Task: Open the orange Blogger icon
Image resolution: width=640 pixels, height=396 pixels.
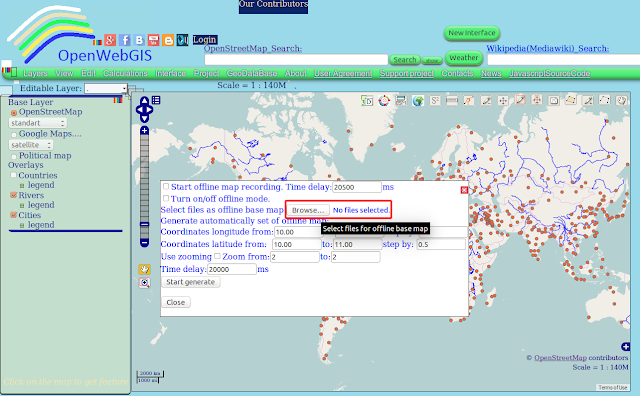Action: [x=168, y=40]
